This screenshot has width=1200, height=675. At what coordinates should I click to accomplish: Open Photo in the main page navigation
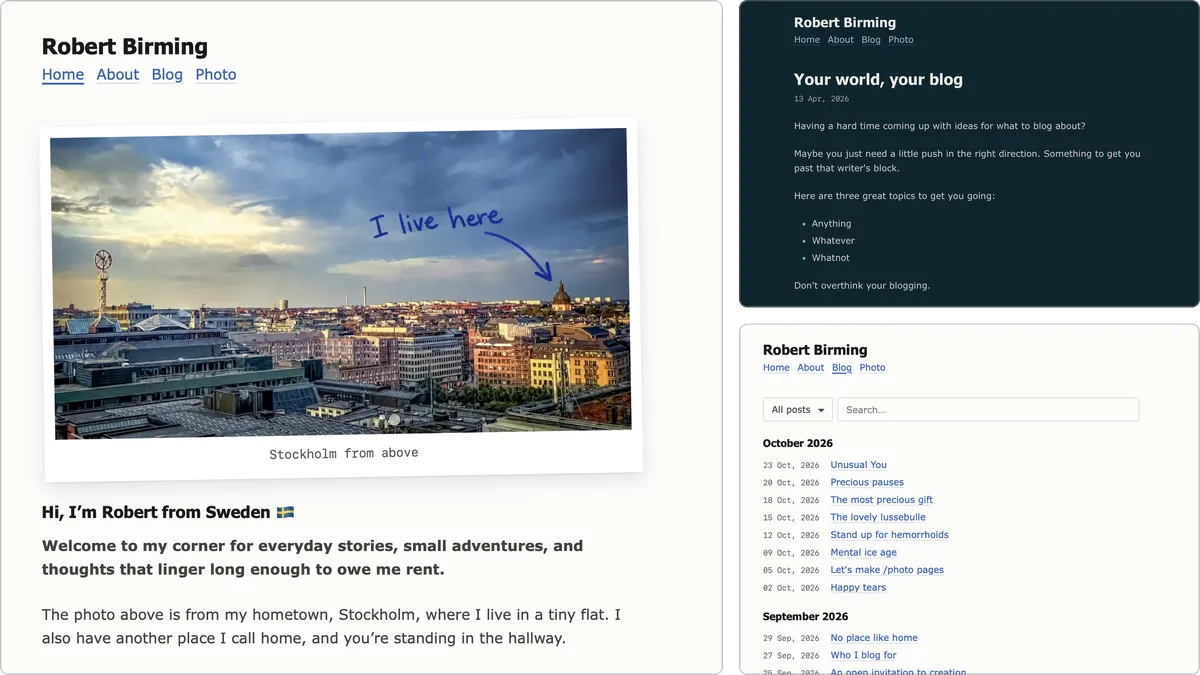(x=216, y=74)
